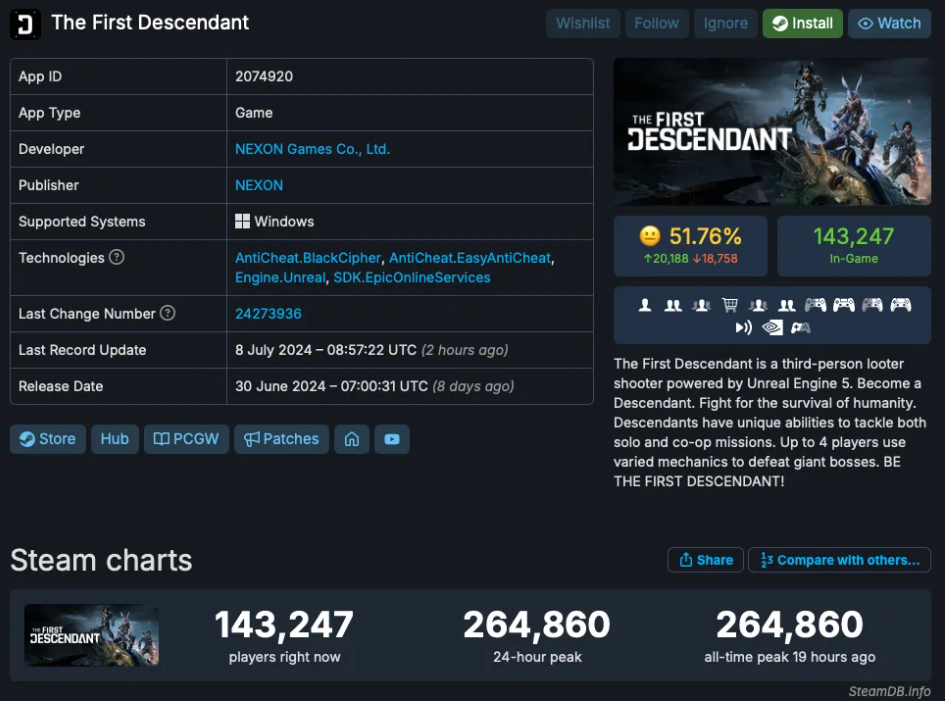Click Compare with others button
Image resolution: width=945 pixels, height=702 pixels.
click(839, 560)
